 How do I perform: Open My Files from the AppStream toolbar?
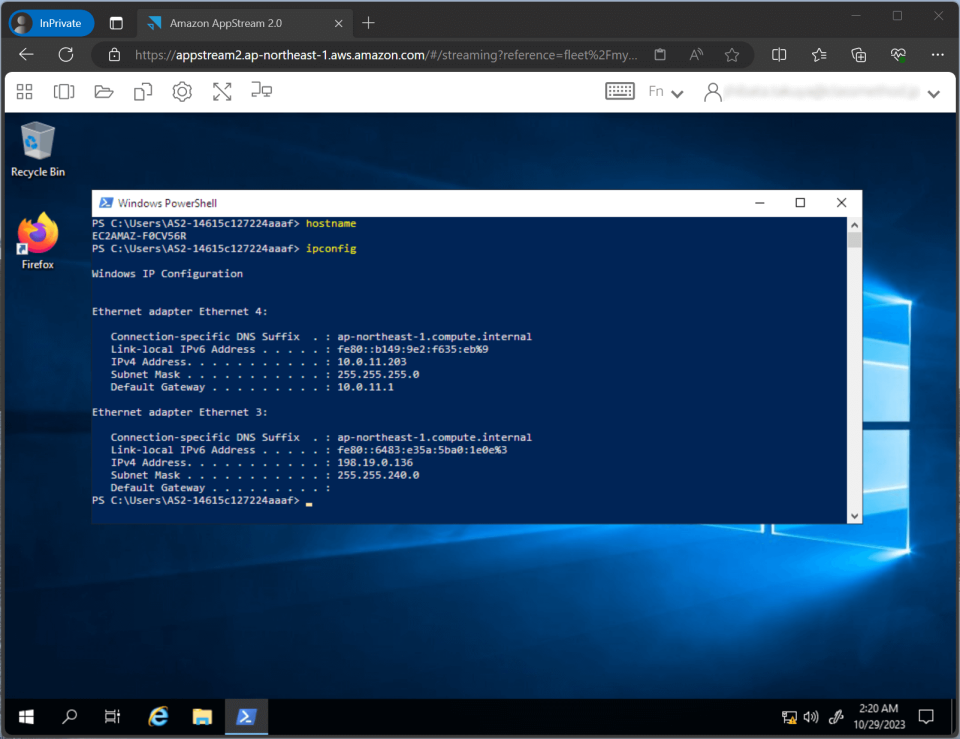click(103, 91)
